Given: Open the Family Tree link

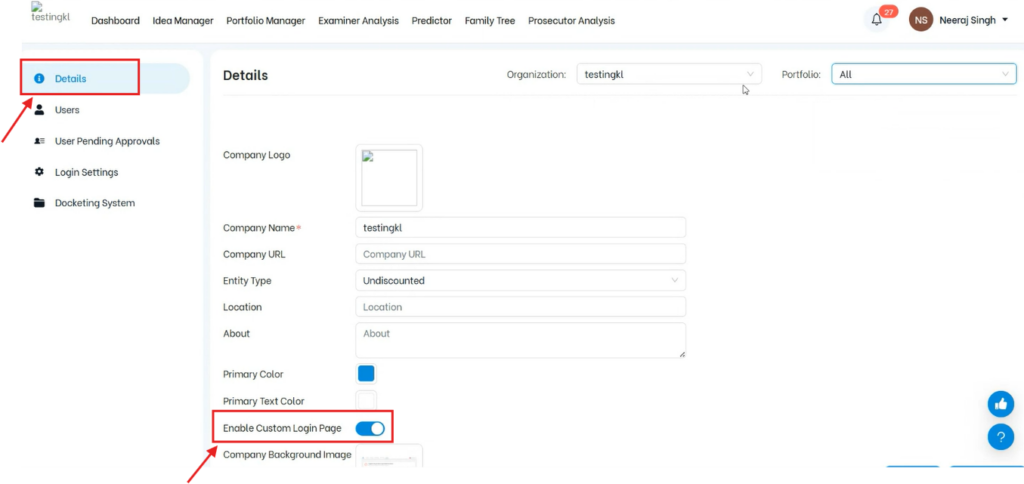Looking at the screenshot, I should (490, 20).
